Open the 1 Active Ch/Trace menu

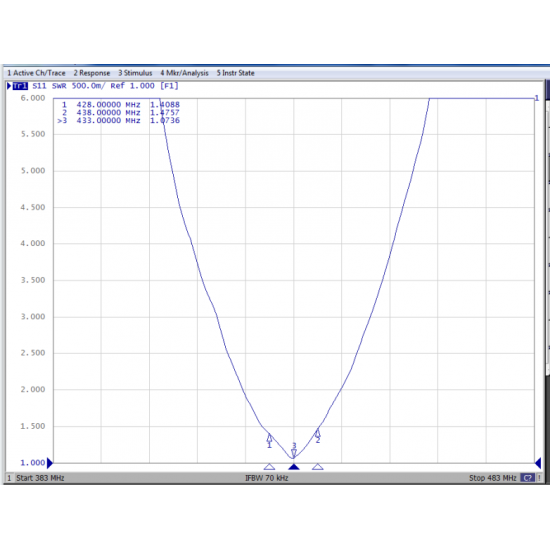pyautogui.click(x=36, y=73)
